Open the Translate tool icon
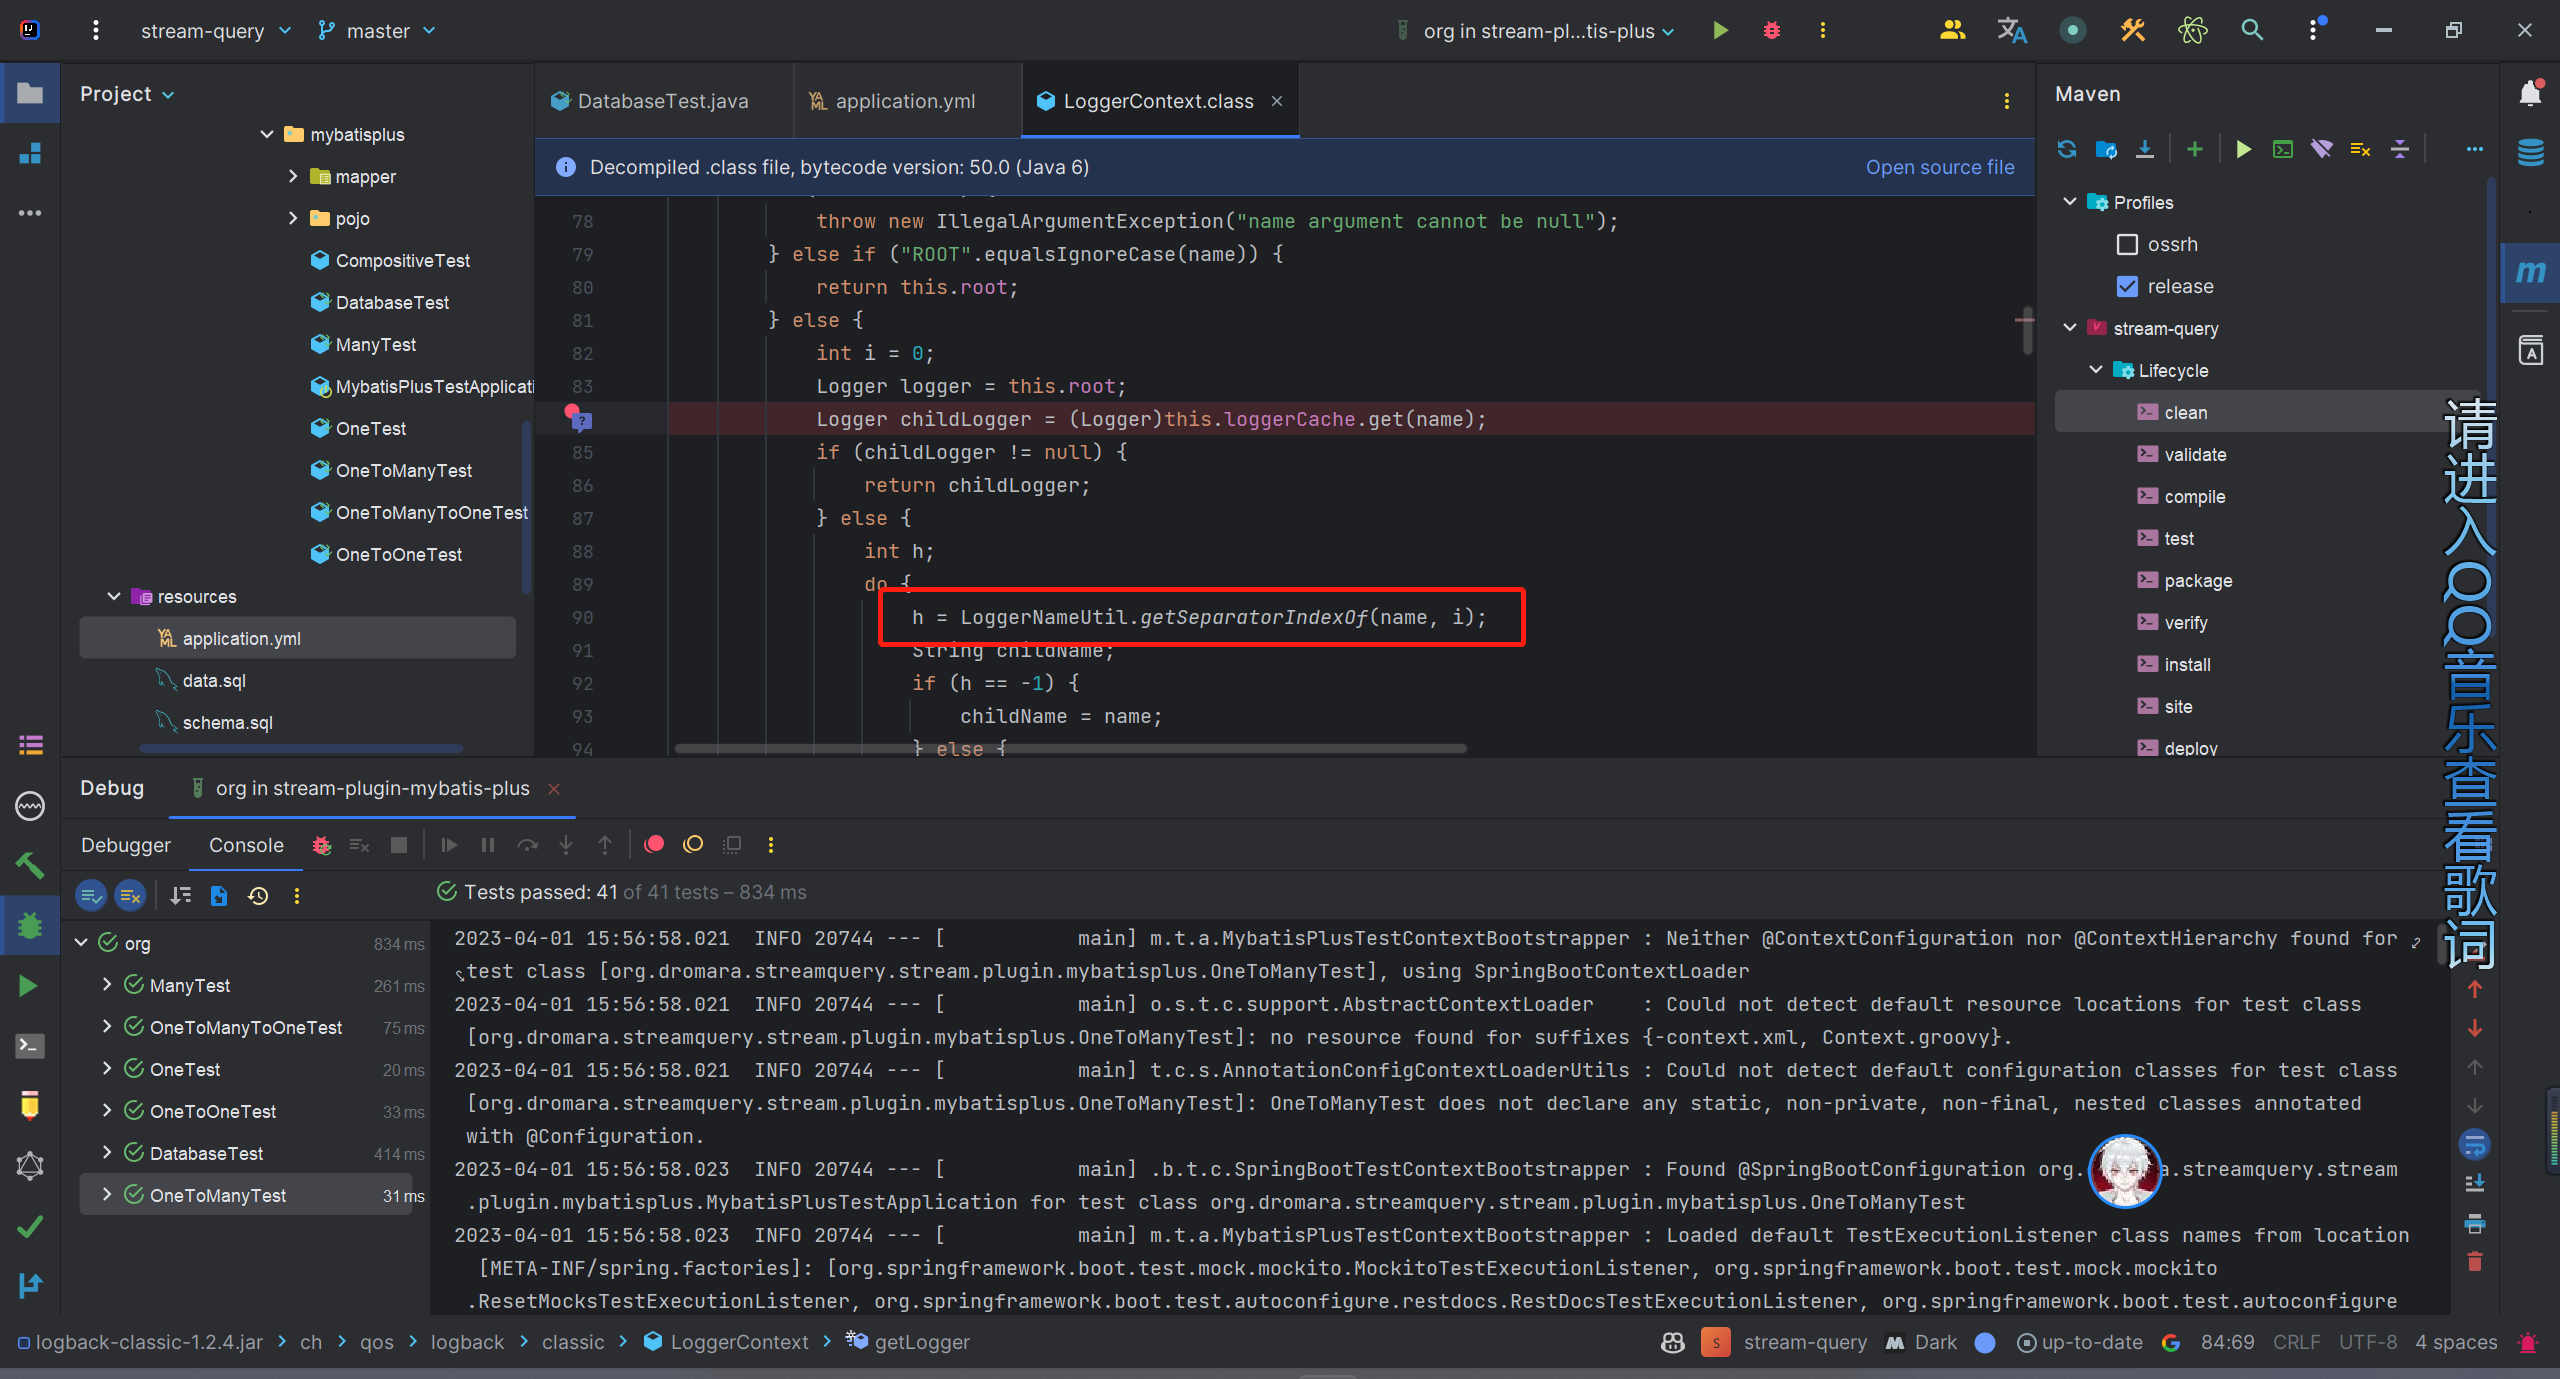 tap(2011, 30)
